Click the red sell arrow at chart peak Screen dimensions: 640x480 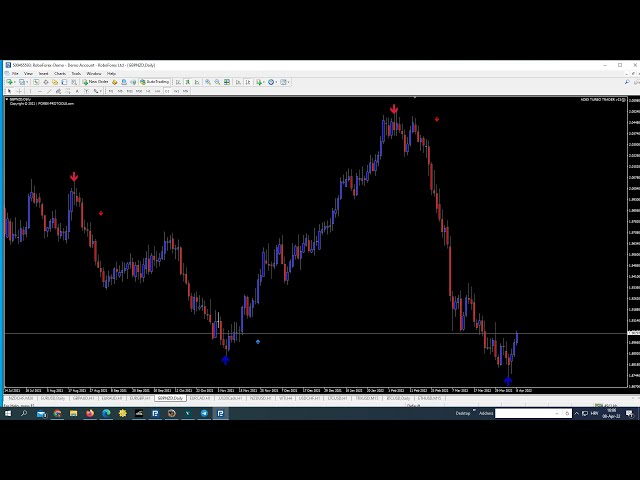click(x=394, y=109)
